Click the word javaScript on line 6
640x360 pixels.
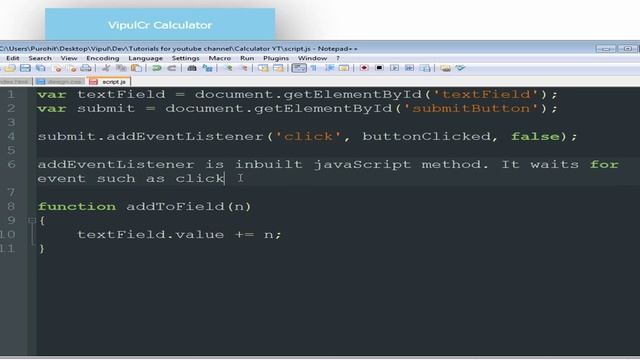(x=362, y=164)
